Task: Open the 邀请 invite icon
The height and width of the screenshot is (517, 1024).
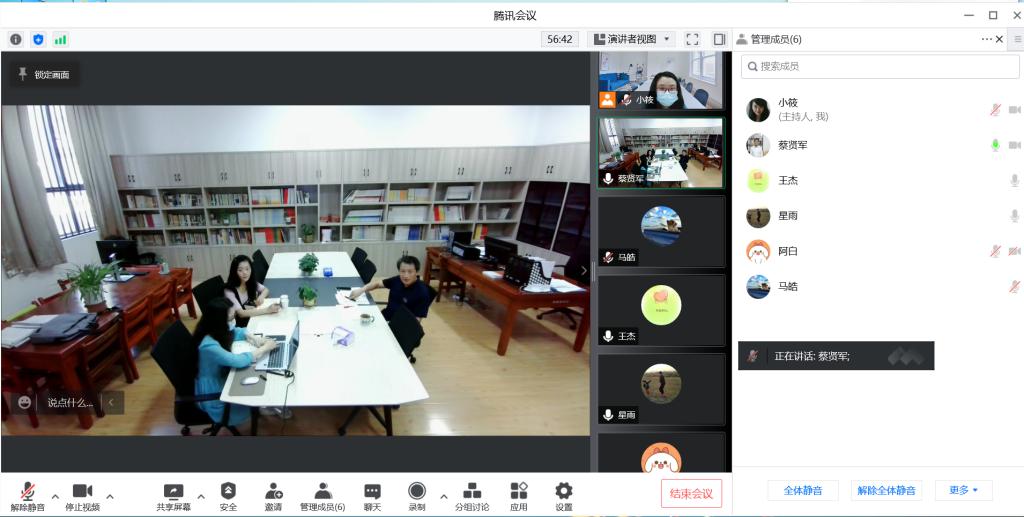Action: (273, 493)
